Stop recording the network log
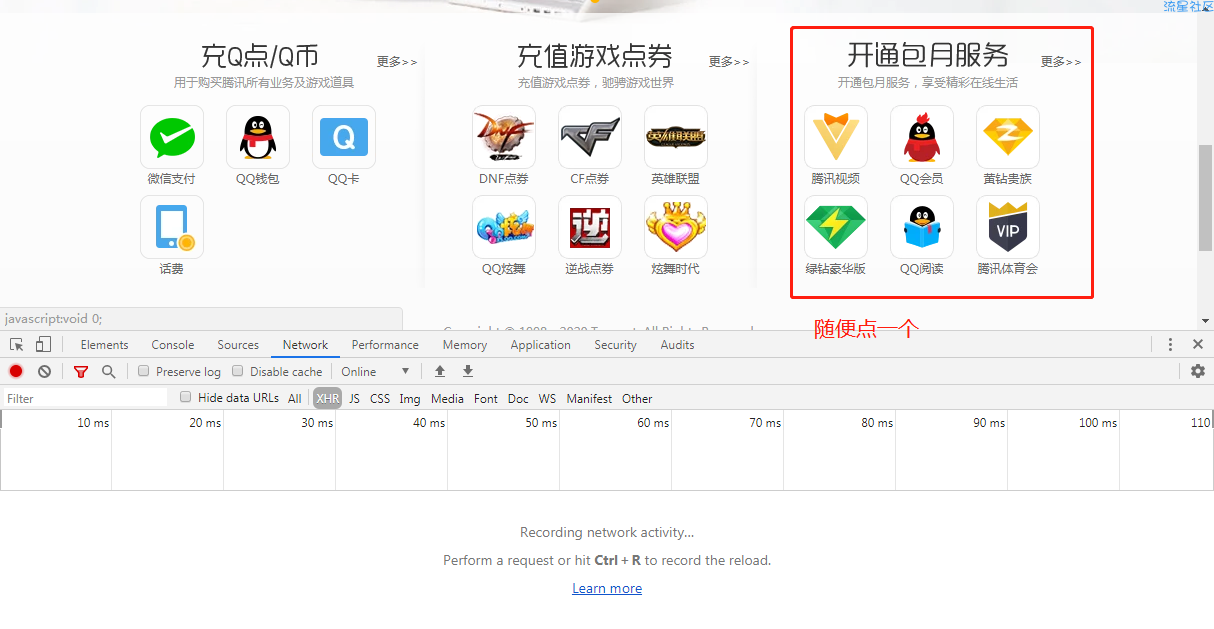This screenshot has height=629, width=1214. click(16, 371)
